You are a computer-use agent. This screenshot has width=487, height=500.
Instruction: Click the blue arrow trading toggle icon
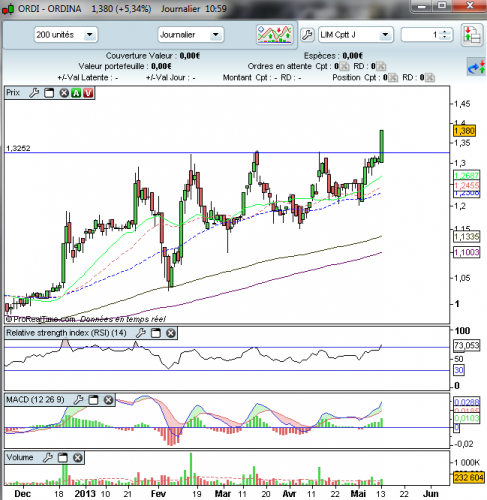click(x=476, y=67)
